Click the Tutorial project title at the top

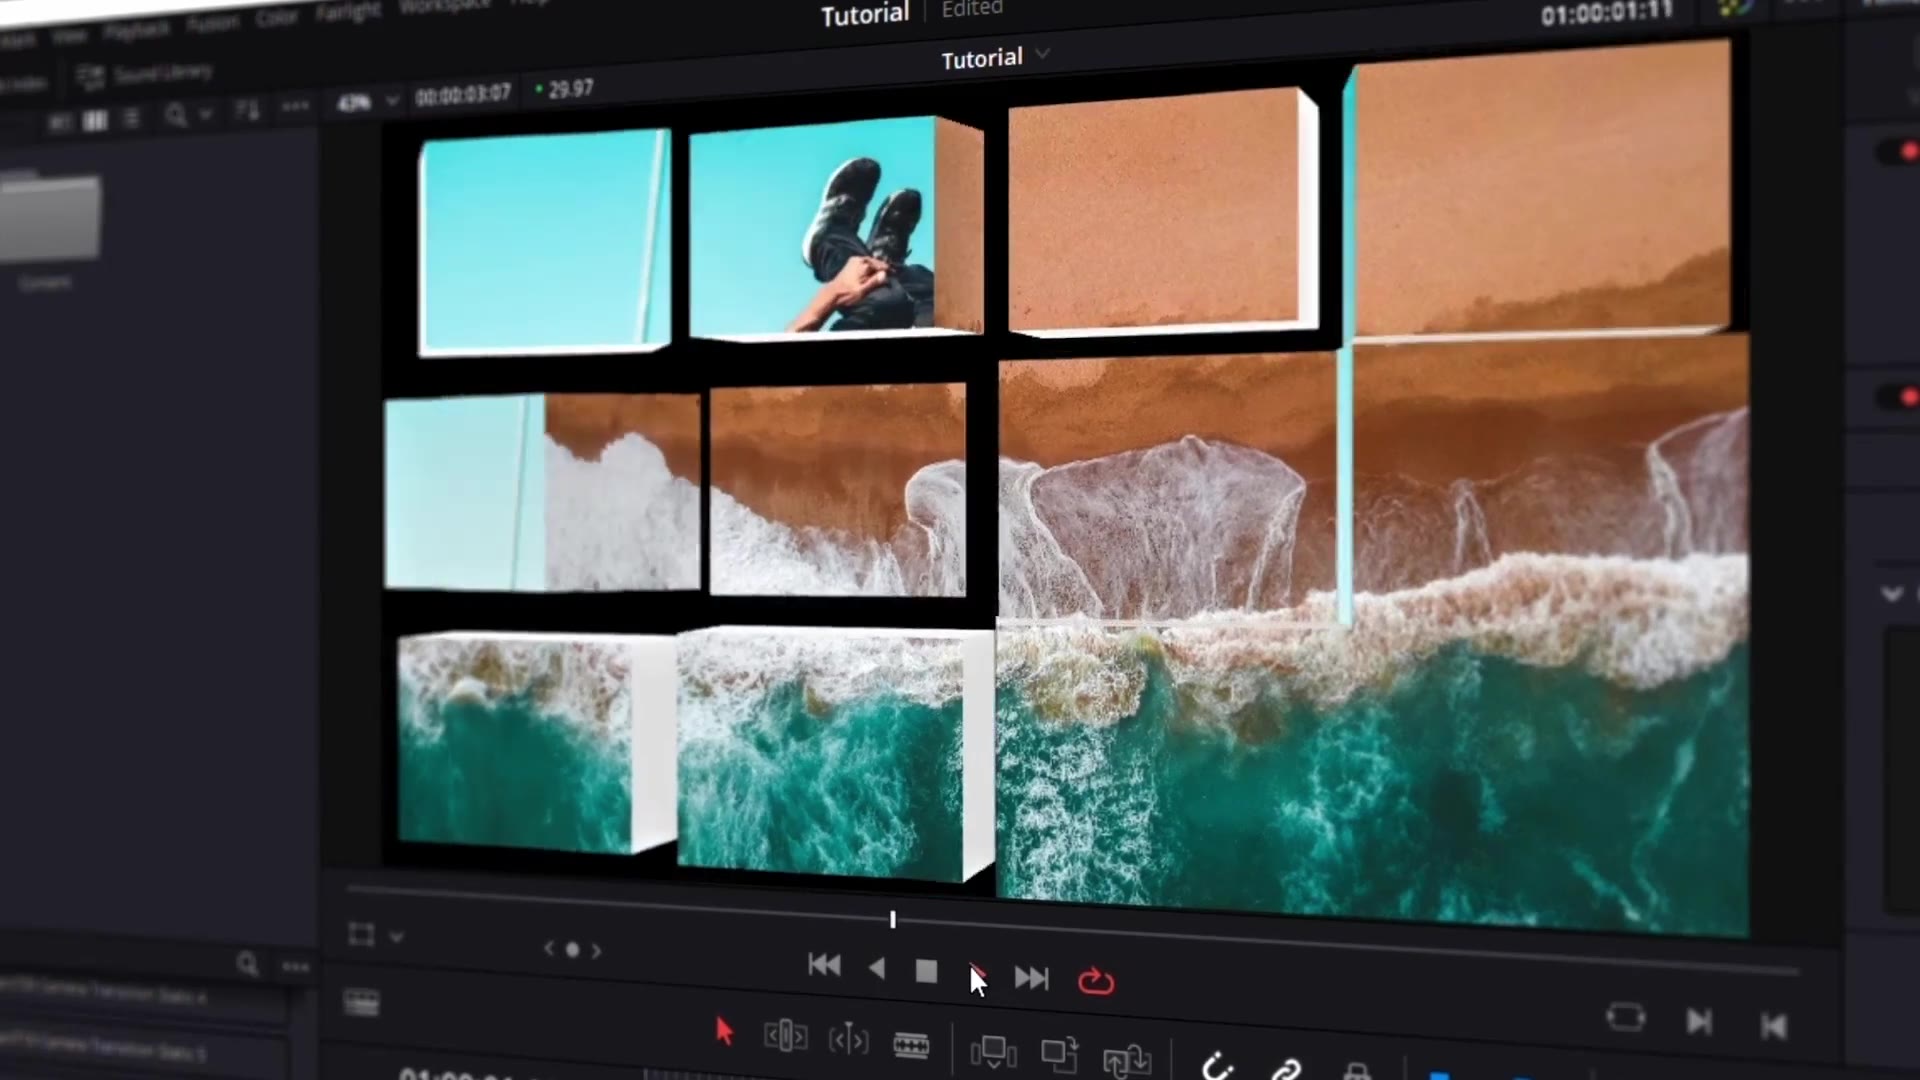point(865,14)
